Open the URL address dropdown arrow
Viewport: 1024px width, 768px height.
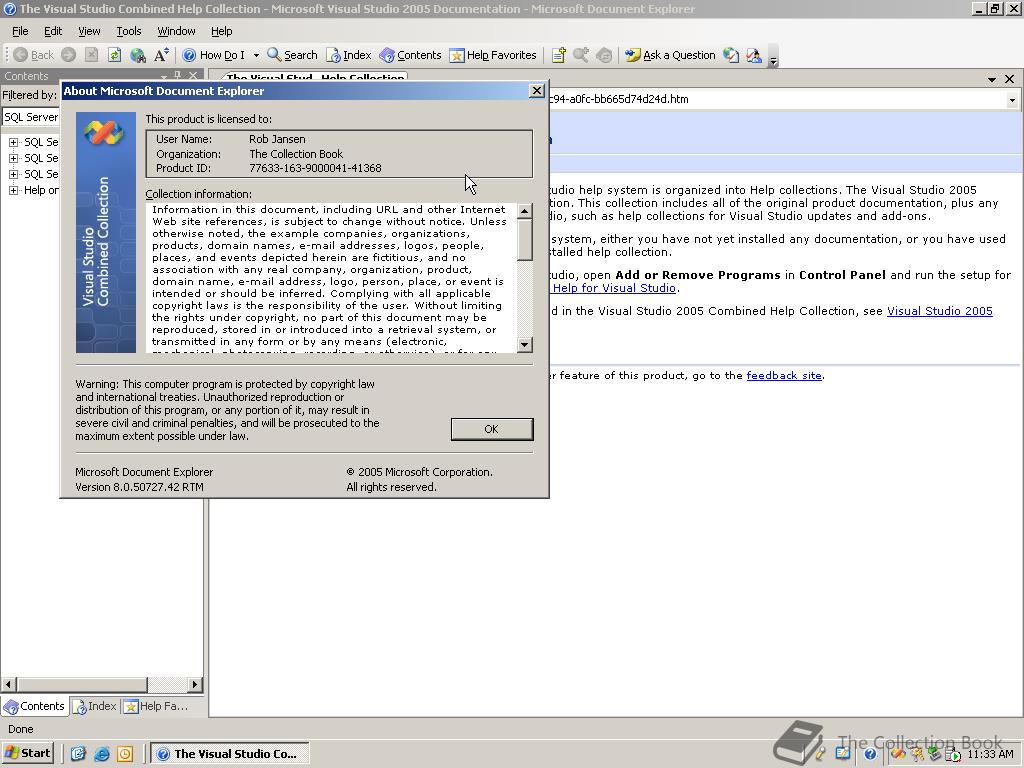[1012, 100]
